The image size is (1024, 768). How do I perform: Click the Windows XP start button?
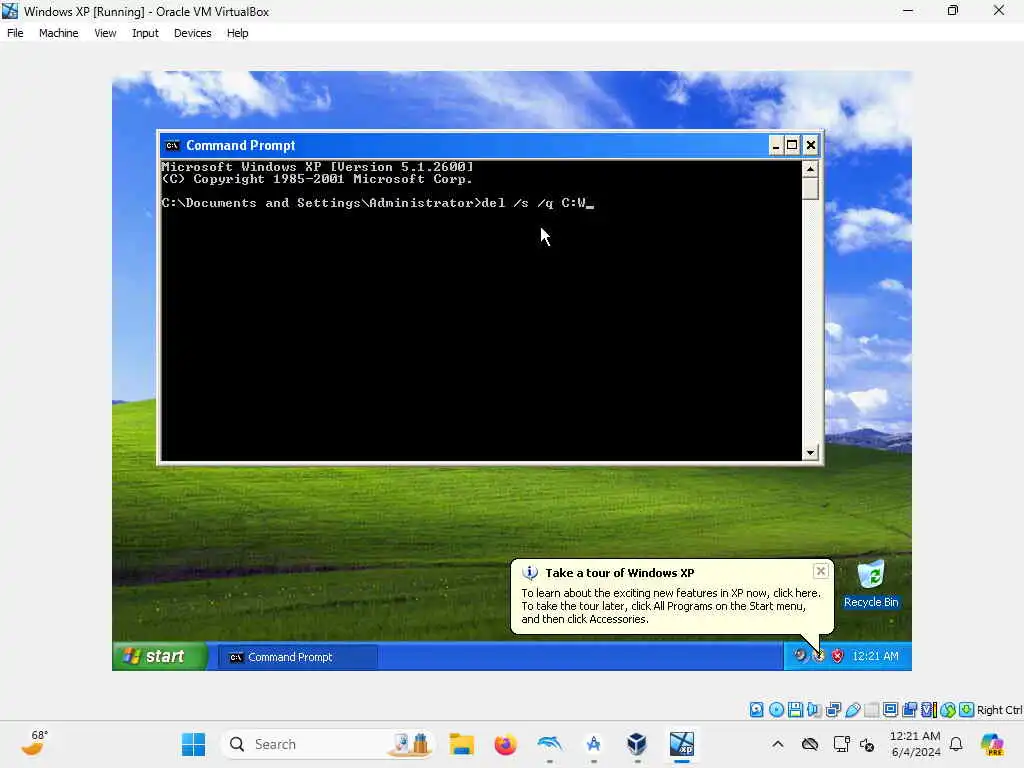(159, 656)
